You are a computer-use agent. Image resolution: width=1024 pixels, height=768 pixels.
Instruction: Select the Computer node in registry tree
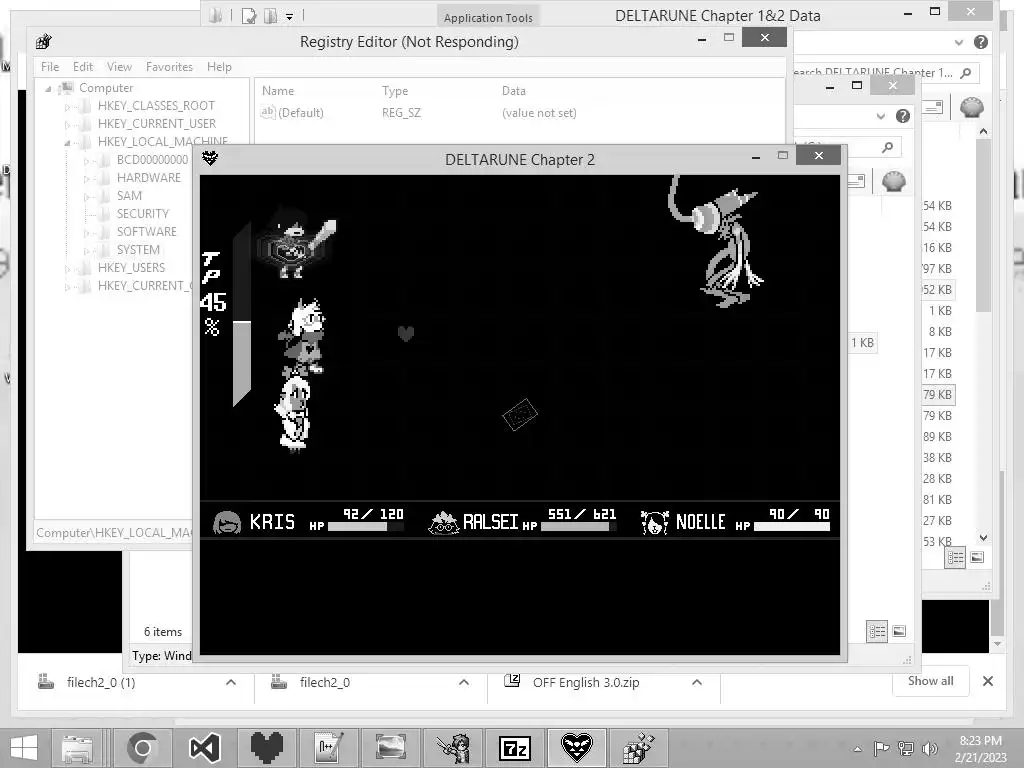click(x=106, y=88)
